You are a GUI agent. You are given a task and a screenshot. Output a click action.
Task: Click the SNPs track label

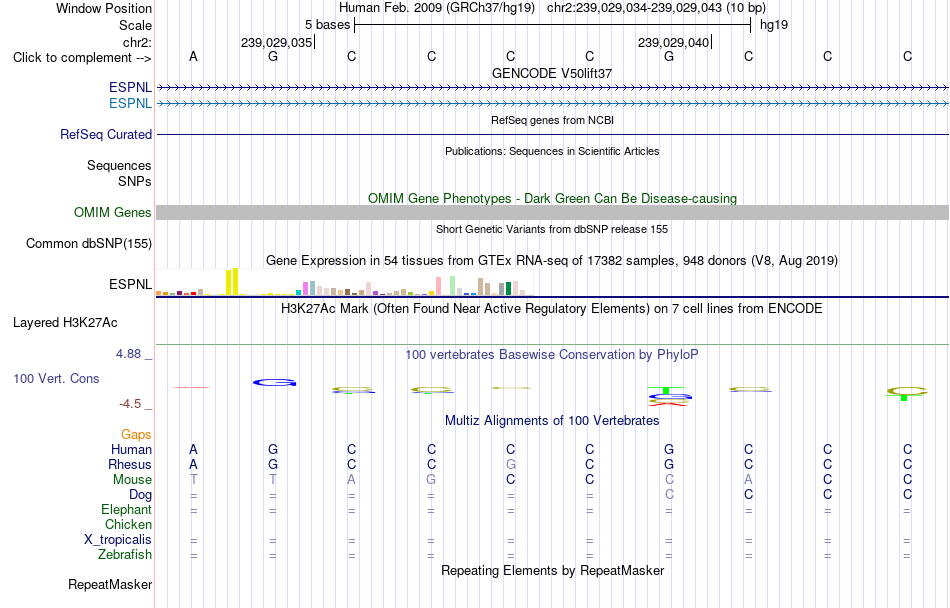[135, 181]
